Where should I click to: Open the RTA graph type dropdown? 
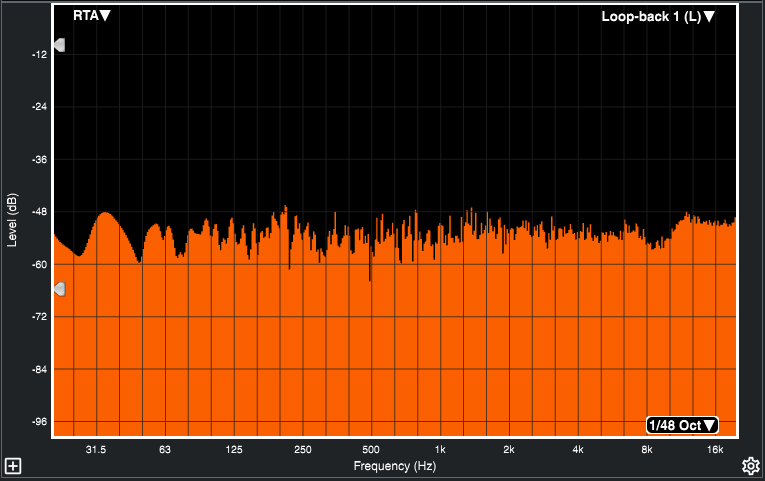[92, 16]
